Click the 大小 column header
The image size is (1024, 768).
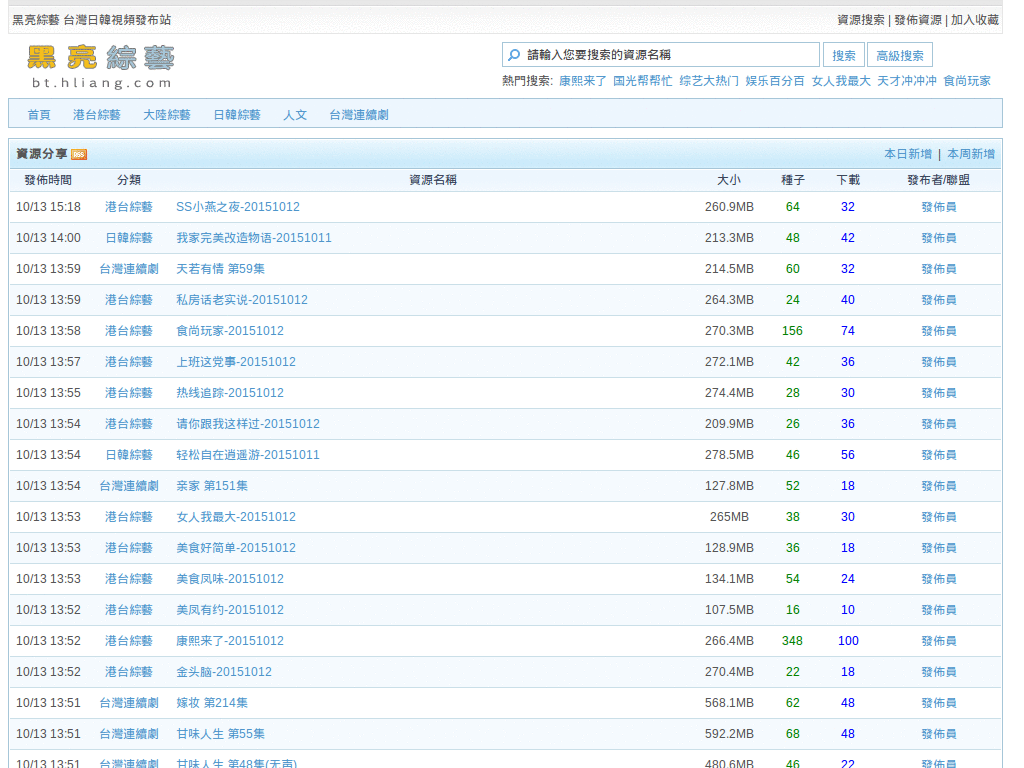coord(729,180)
